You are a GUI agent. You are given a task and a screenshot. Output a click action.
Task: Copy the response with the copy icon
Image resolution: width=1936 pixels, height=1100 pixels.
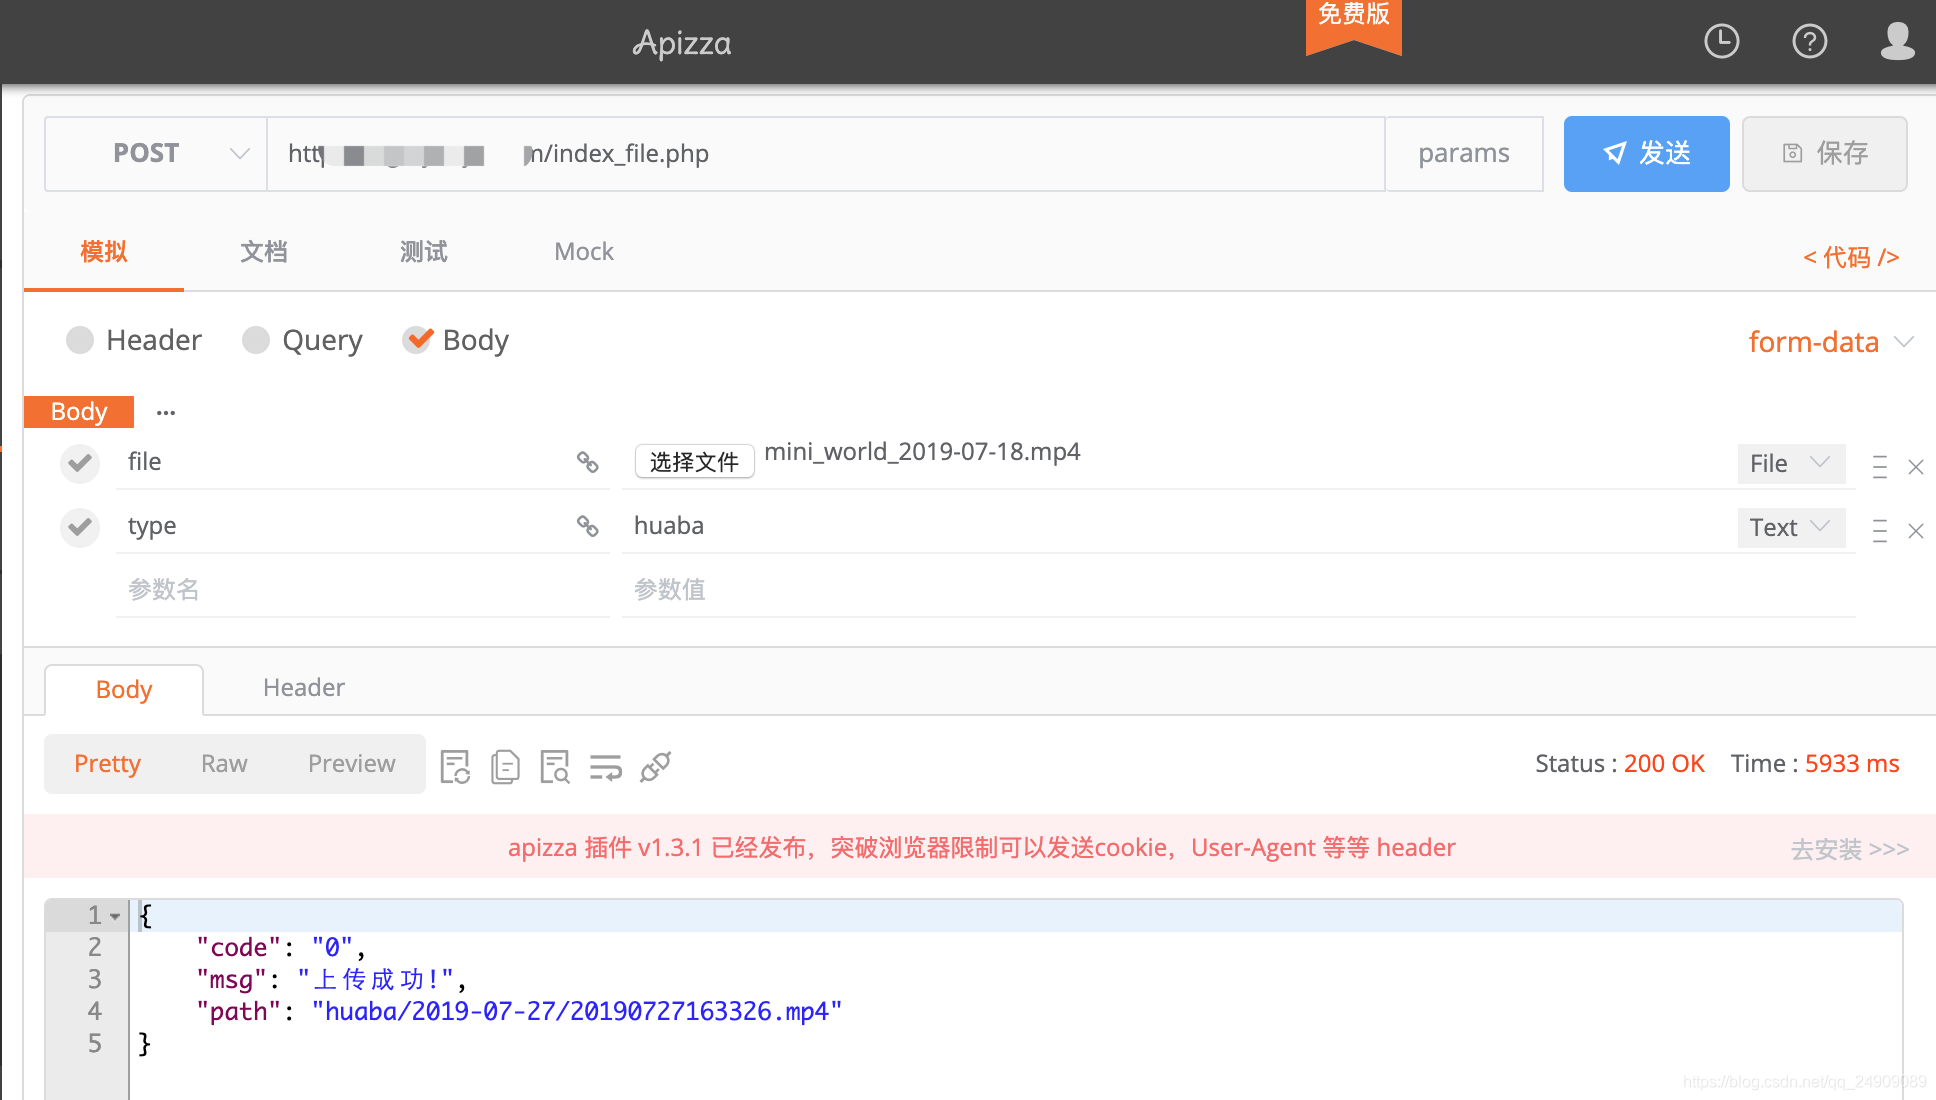click(505, 767)
